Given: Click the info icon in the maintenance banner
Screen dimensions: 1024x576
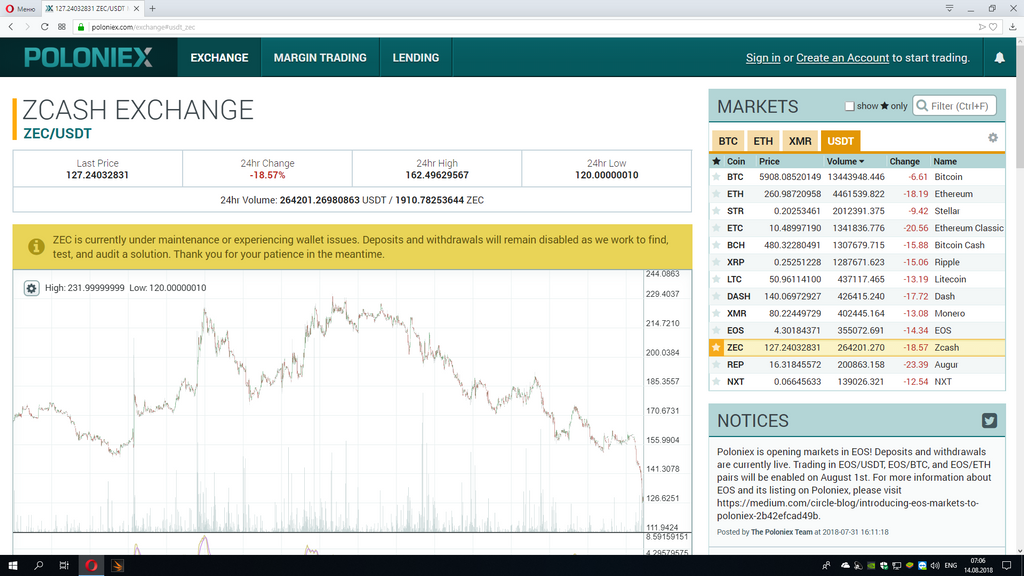Looking at the screenshot, I should 36,247.
